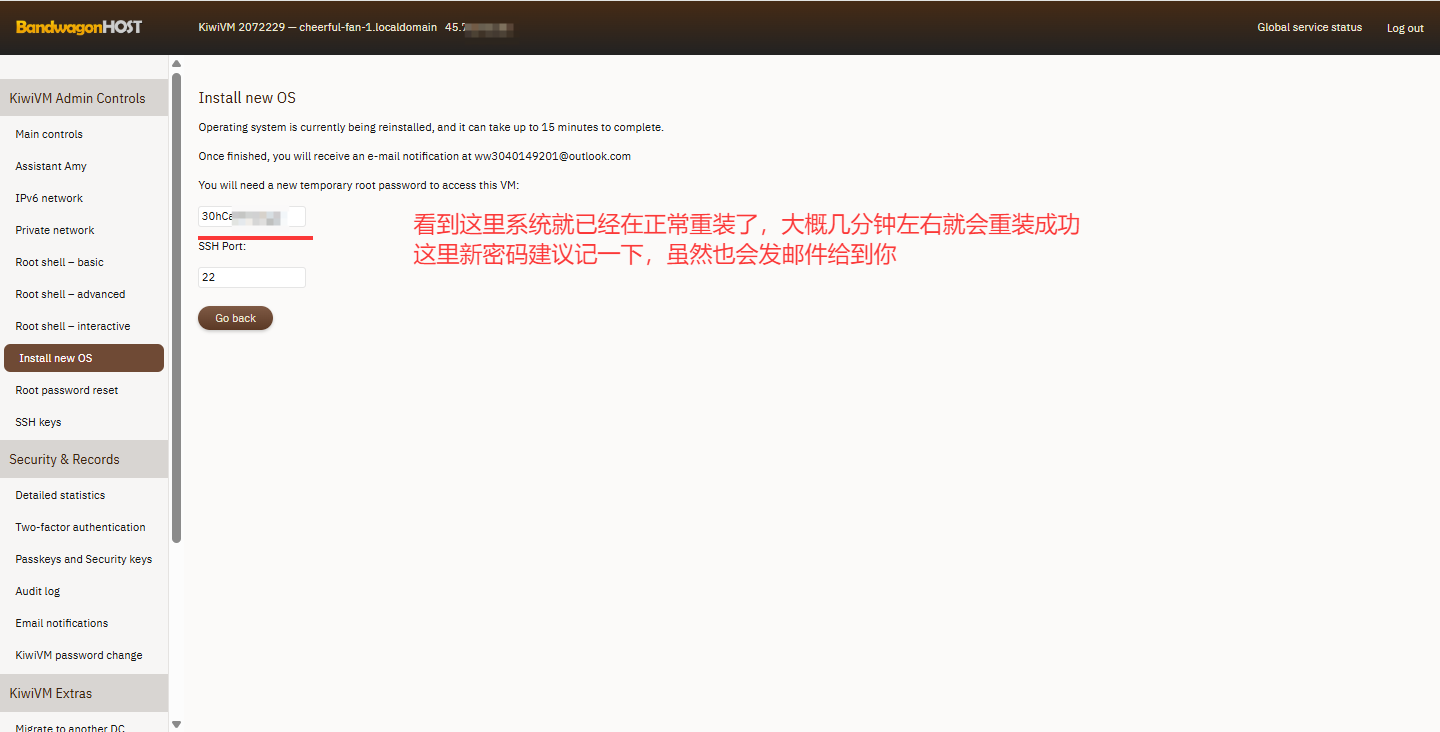
Task: Click Log out link
Action: pyautogui.click(x=1404, y=28)
